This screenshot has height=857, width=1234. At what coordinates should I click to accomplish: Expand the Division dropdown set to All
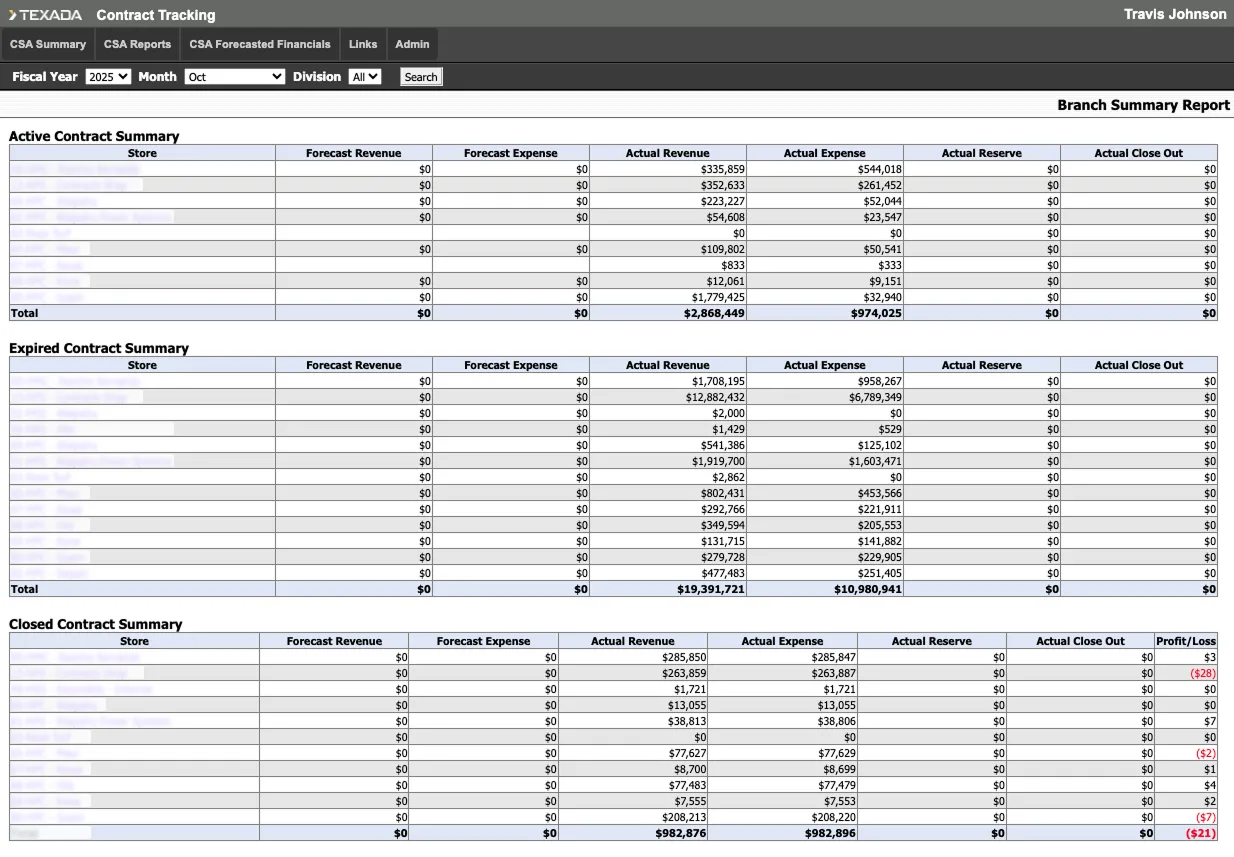coord(364,77)
